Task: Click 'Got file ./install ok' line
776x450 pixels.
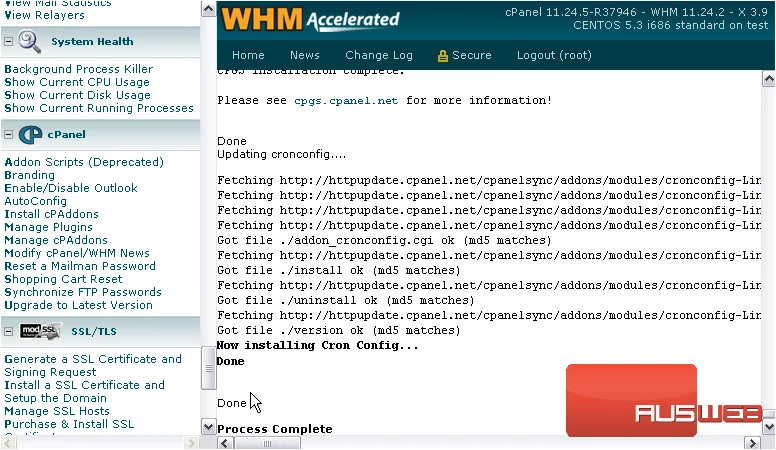Action: coord(339,270)
